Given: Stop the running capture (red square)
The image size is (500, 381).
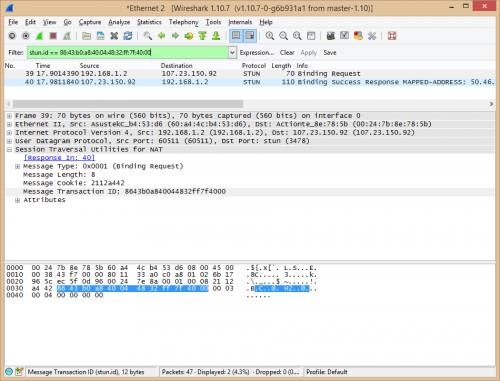Looking at the screenshot, I should coord(53,36).
